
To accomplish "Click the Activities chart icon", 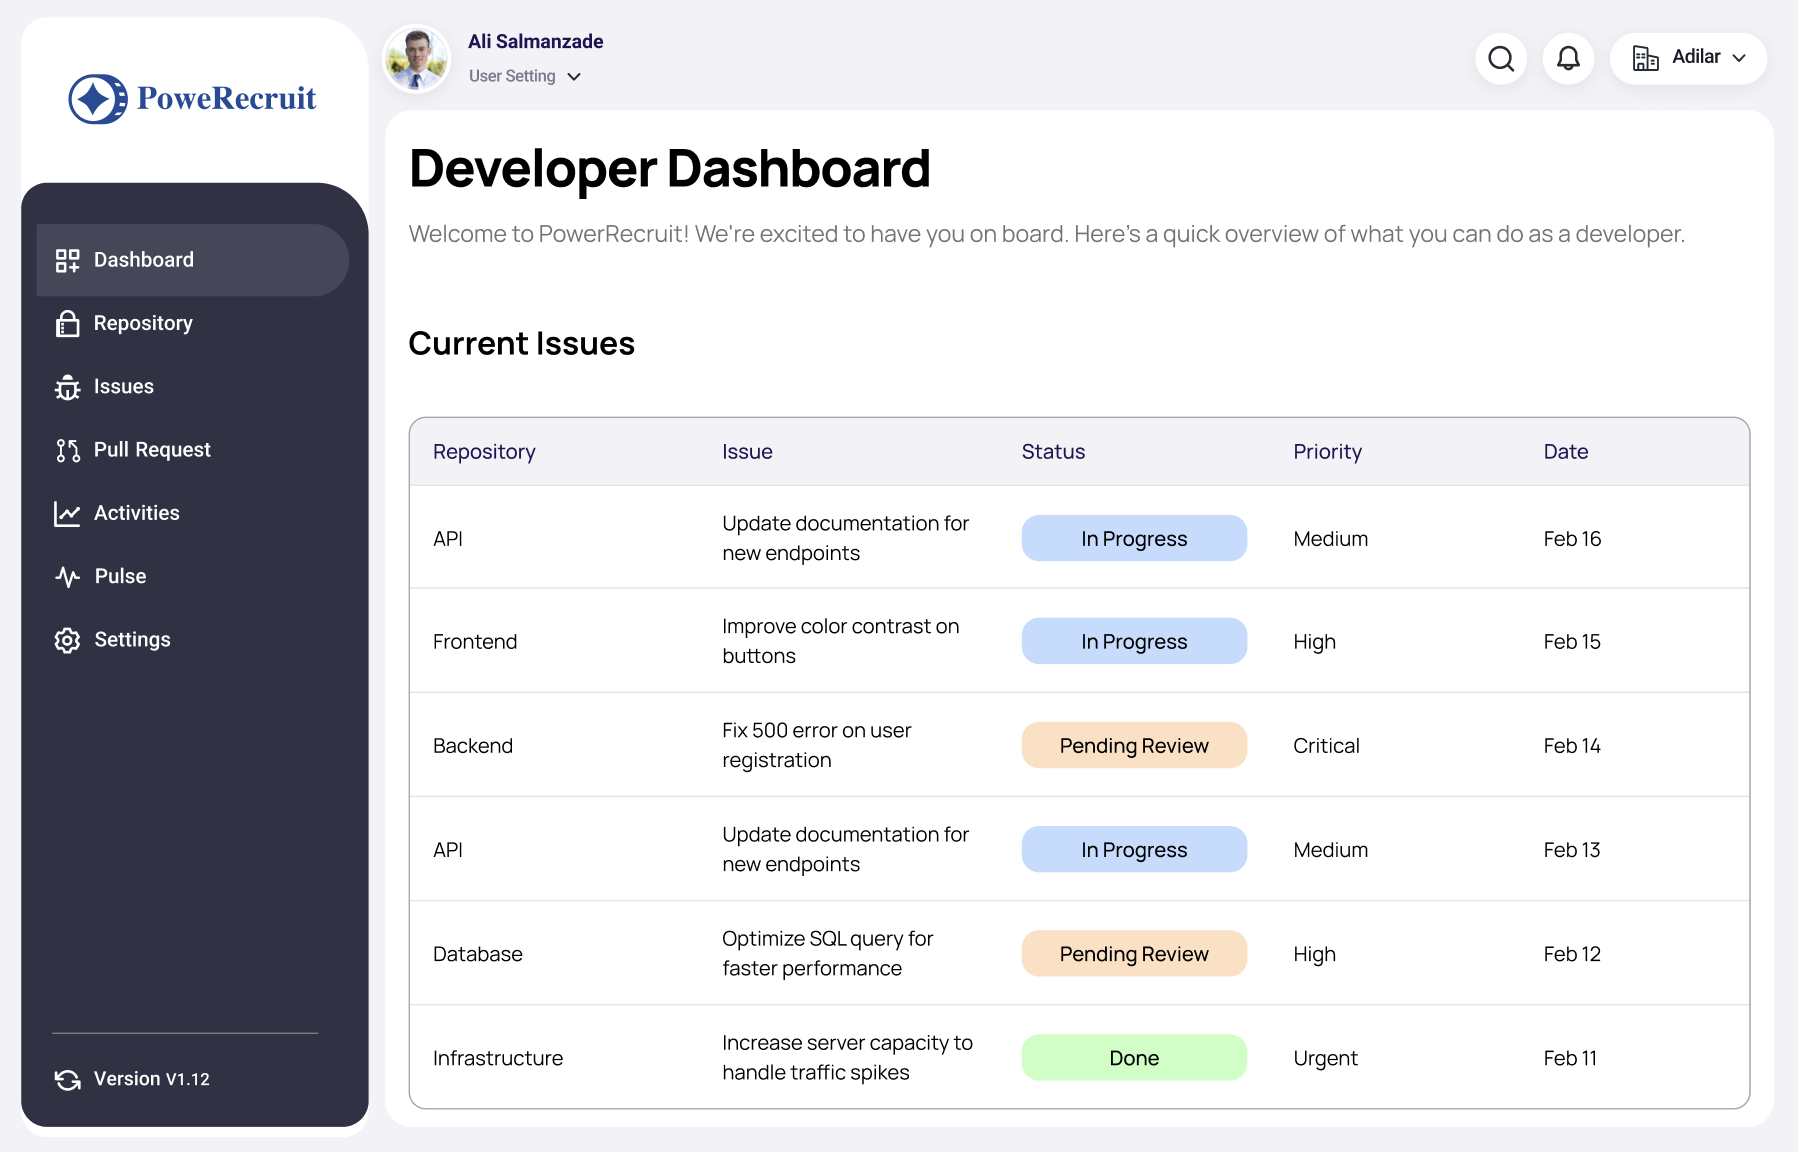I will coord(67,514).
